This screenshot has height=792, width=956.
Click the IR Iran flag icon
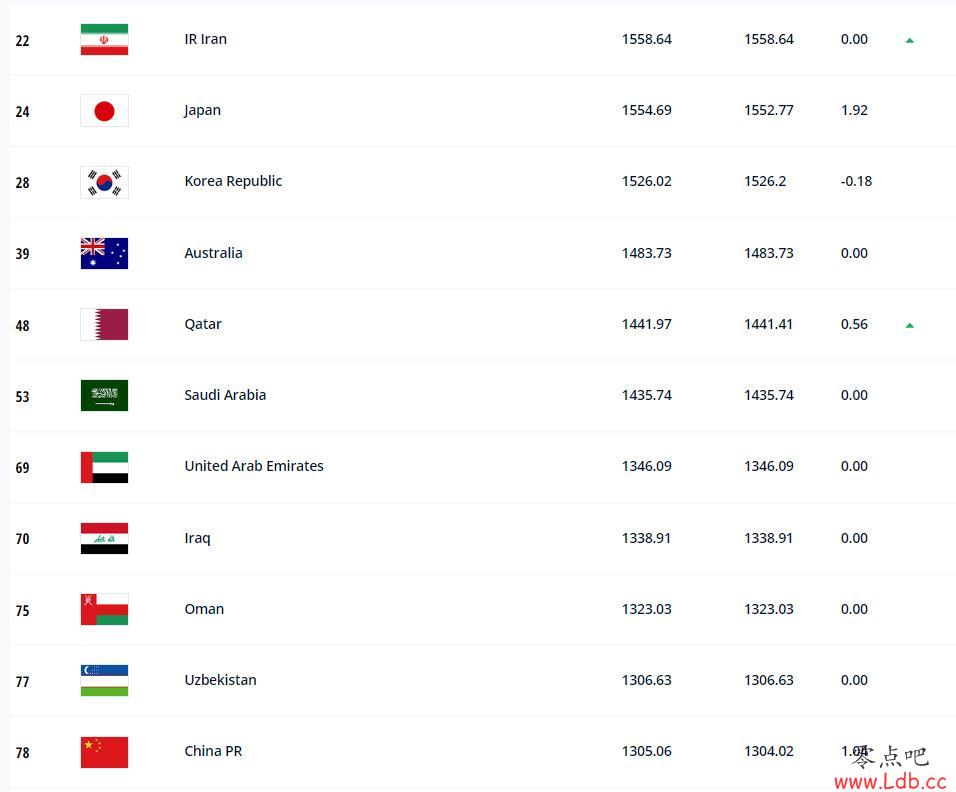104,40
